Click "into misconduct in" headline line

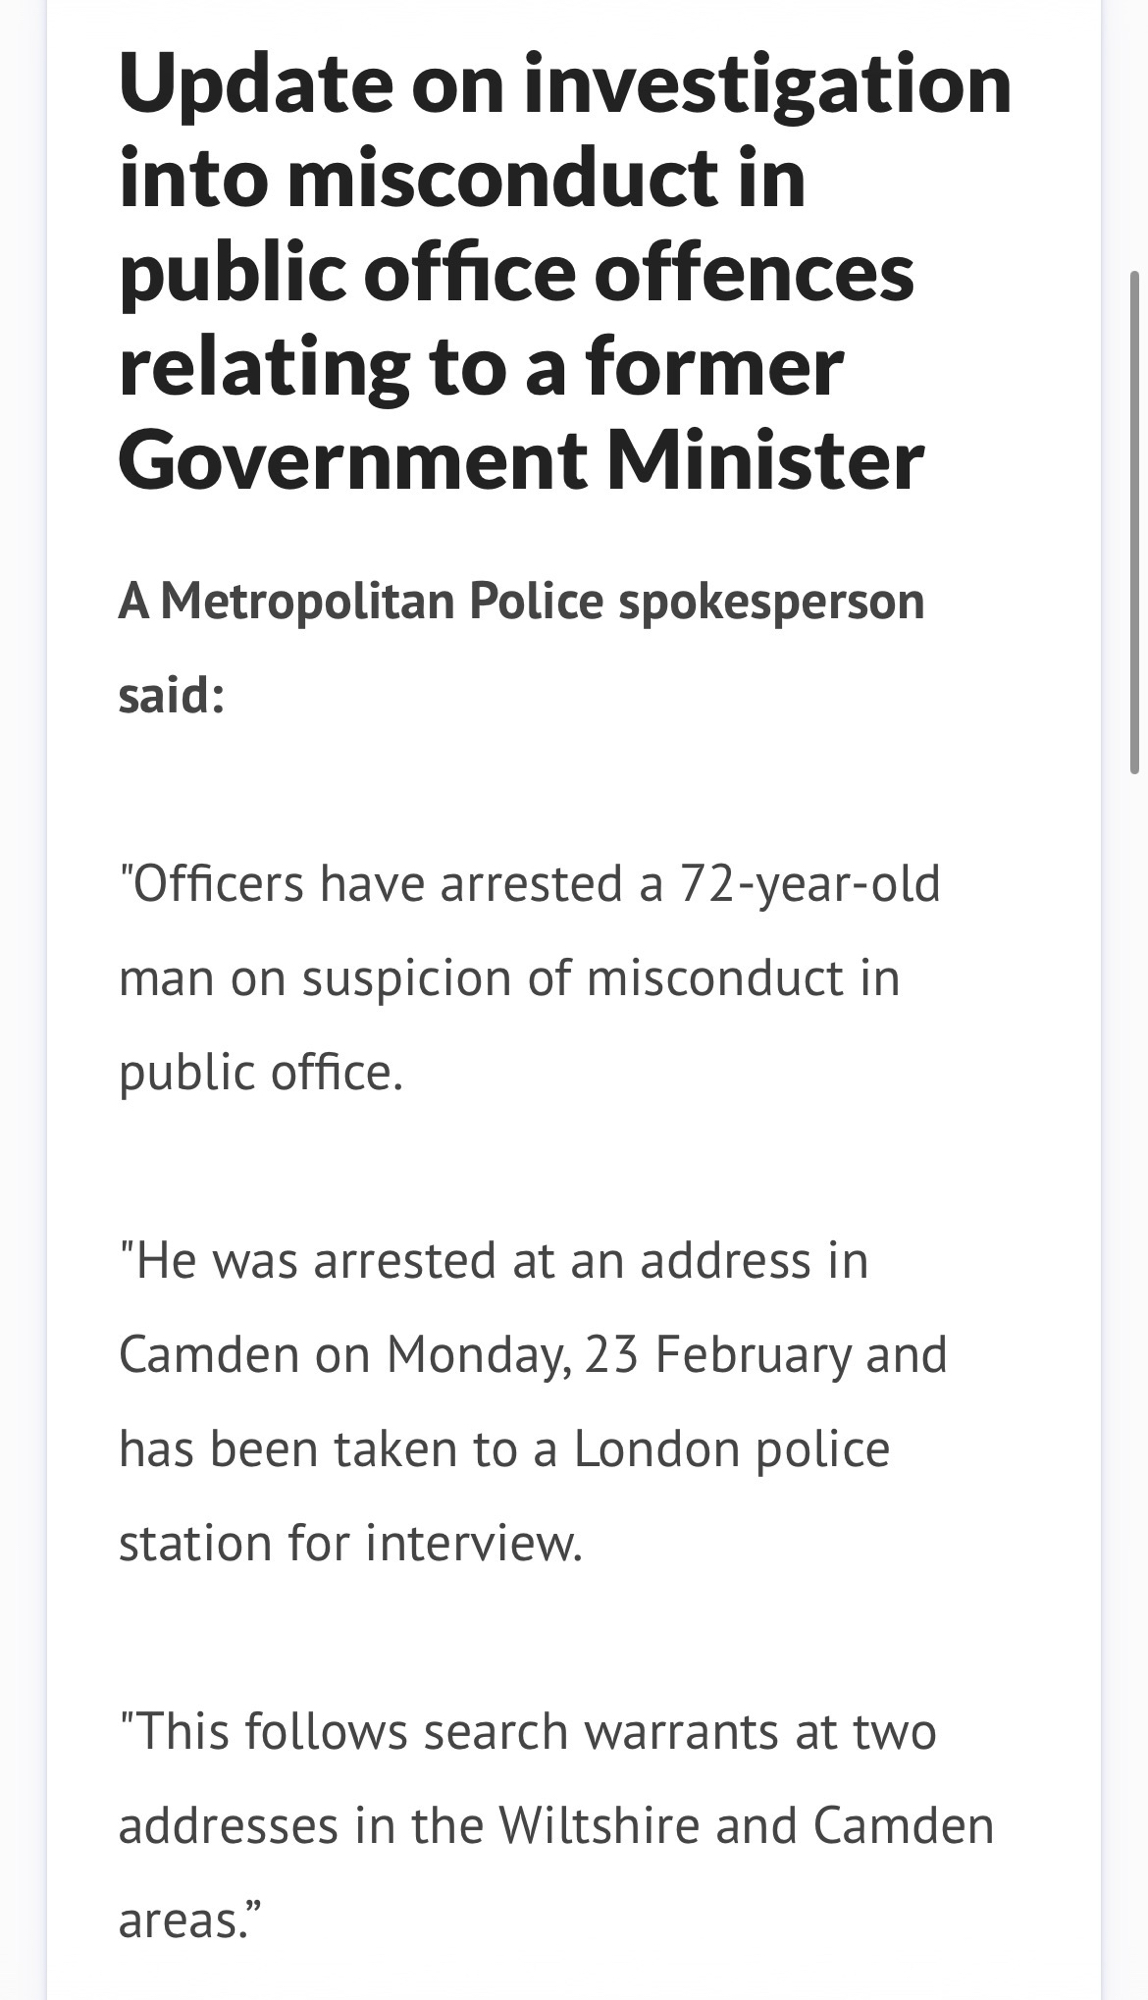point(462,178)
